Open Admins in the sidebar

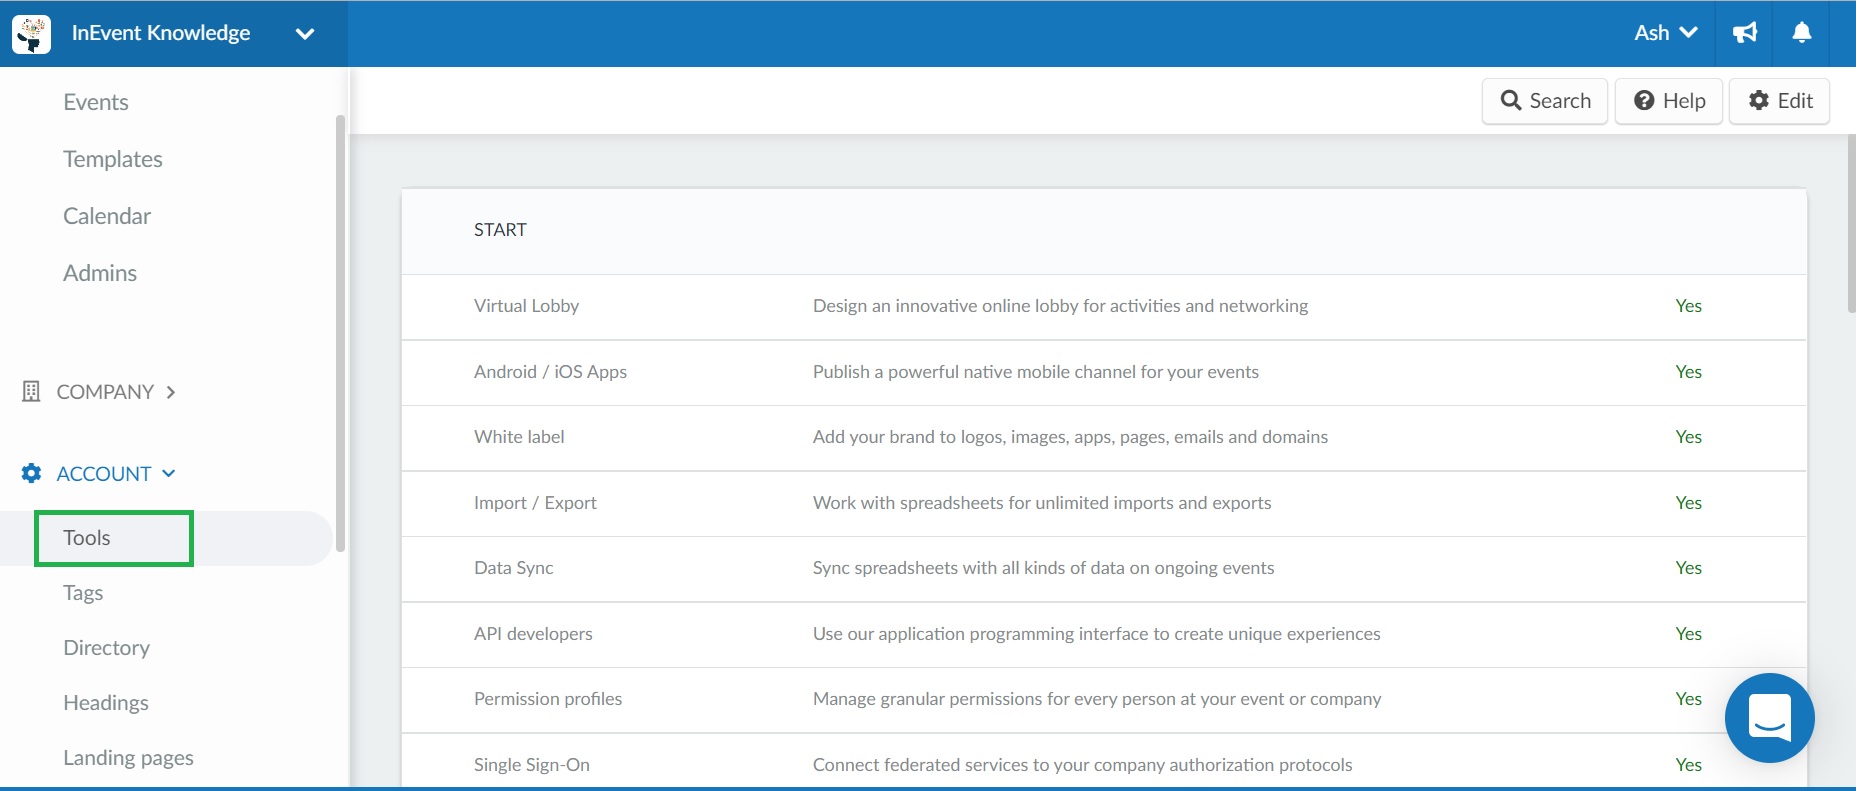point(100,273)
